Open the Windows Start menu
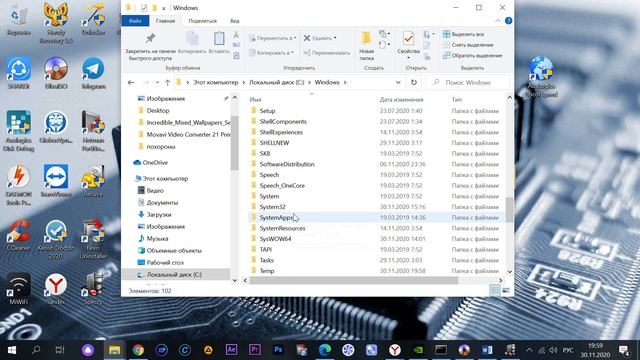This screenshot has width=640, height=360. click(x=12, y=350)
